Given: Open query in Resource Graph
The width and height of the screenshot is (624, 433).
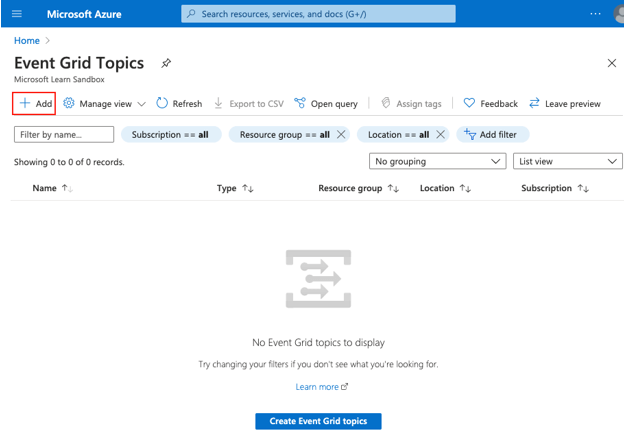Looking at the screenshot, I should pyautogui.click(x=326, y=104).
